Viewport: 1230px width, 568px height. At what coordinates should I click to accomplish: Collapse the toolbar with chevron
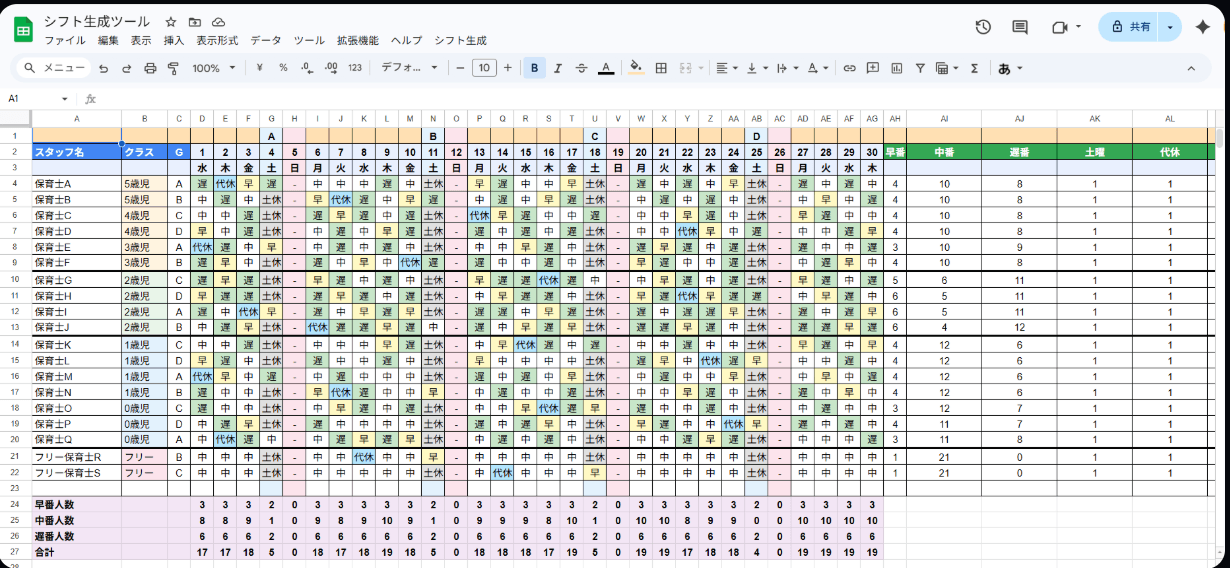[1191, 68]
